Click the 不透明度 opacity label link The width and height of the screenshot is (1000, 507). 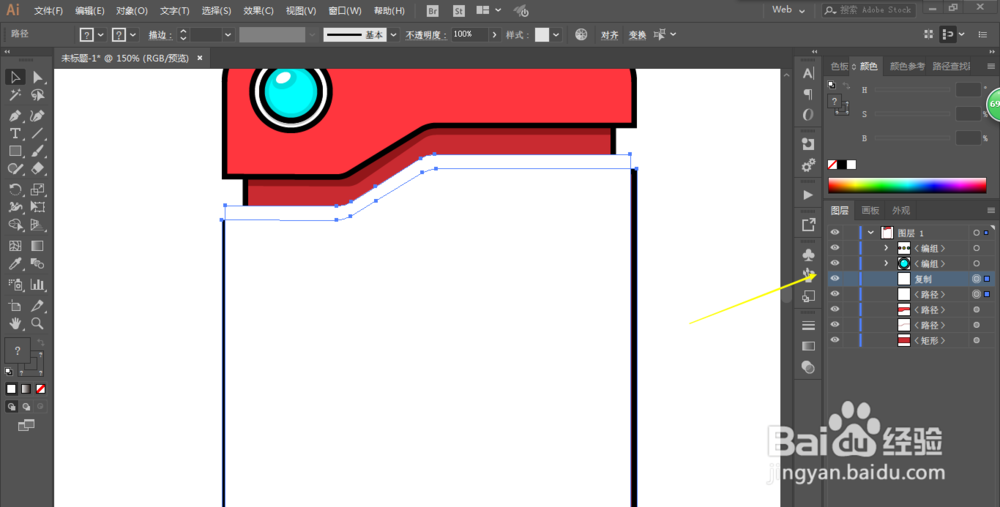click(x=426, y=35)
